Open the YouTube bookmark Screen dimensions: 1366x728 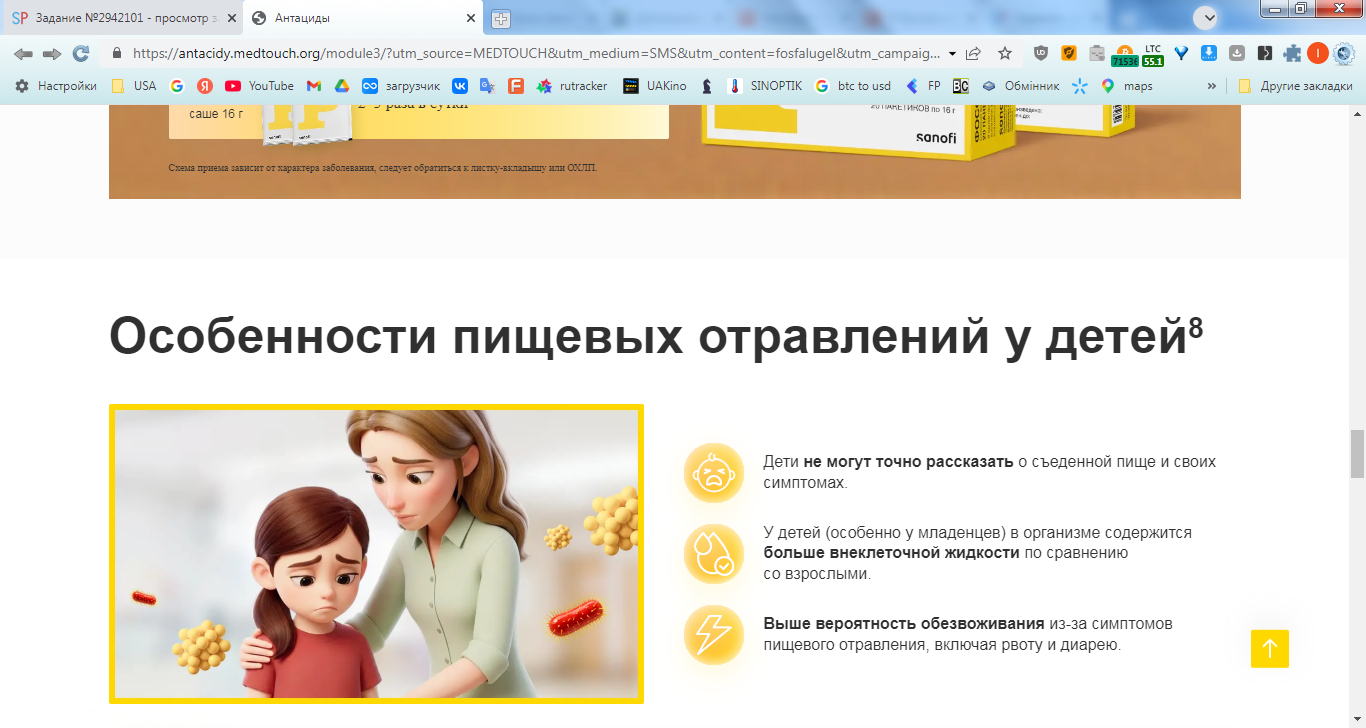(x=260, y=86)
